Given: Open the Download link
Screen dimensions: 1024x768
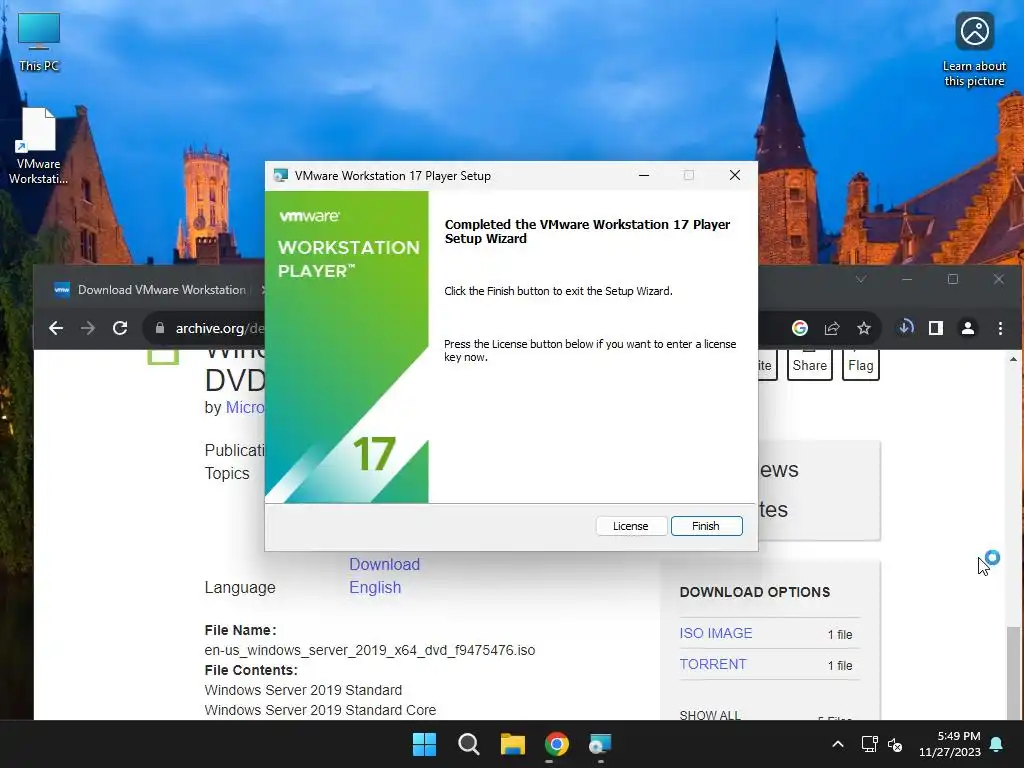Looking at the screenshot, I should coord(384,564).
